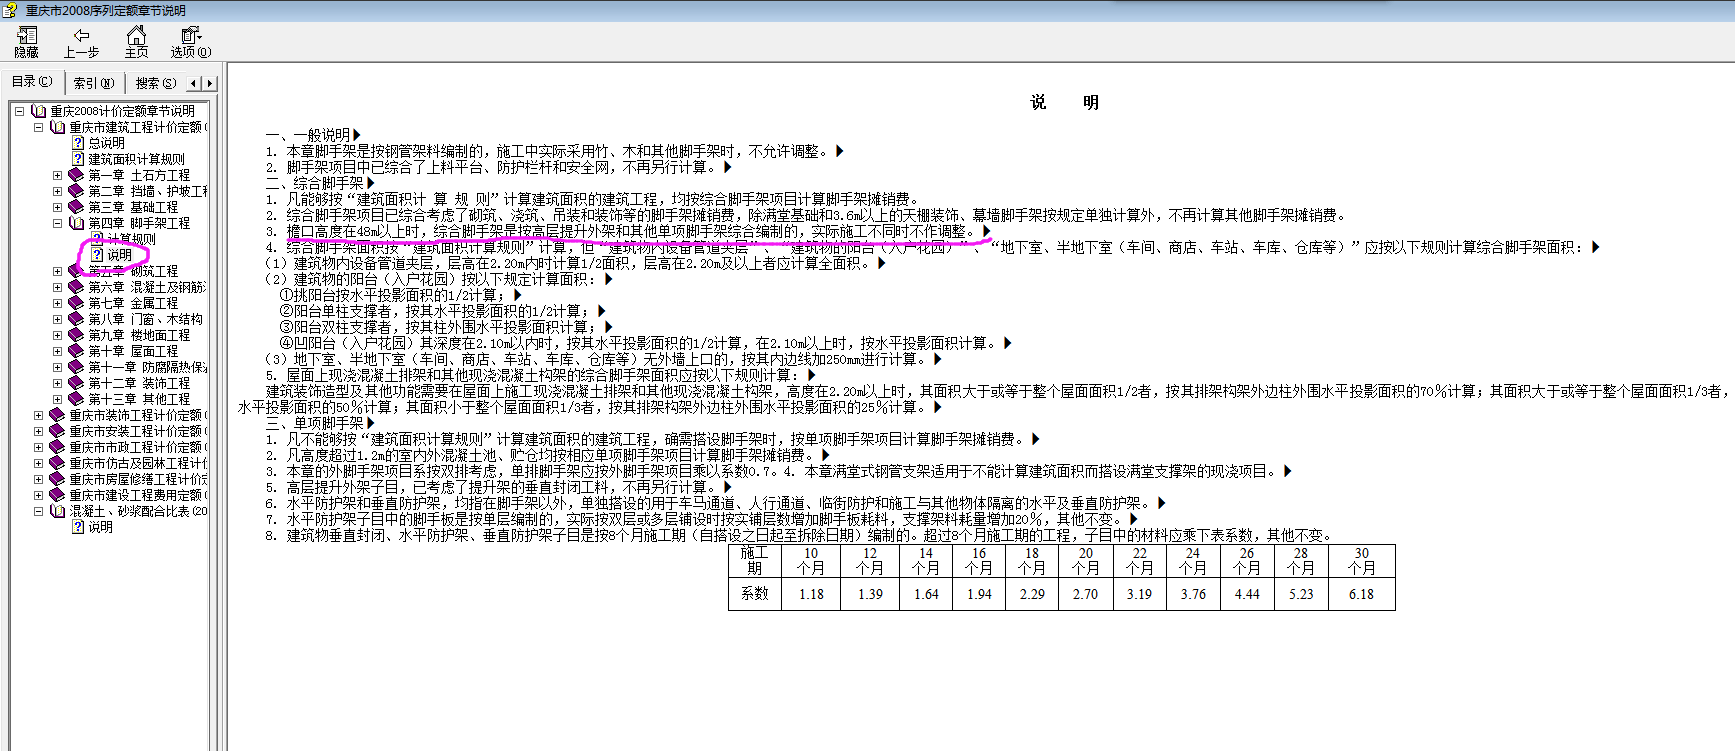This screenshot has height=751, width=1735.
Task: Click the book icon of 第七章 金属工程
Action: pos(76,303)
